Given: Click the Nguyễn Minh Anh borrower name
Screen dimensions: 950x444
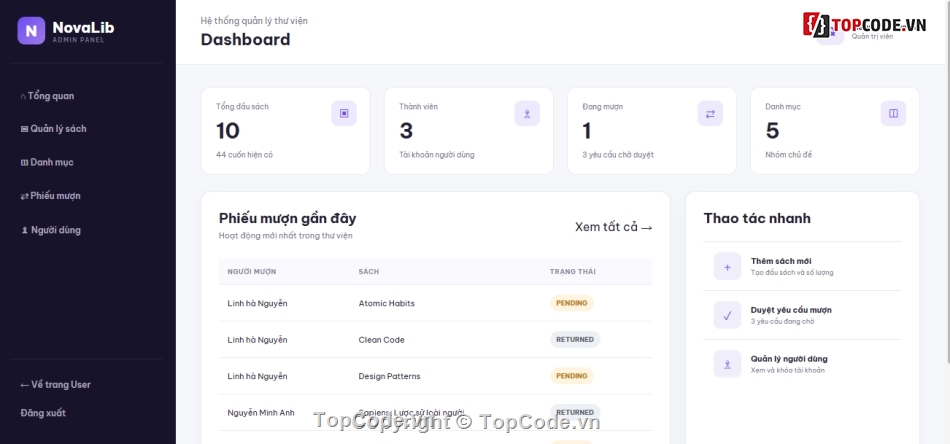Looking at the screenshot, I should 261,413.
